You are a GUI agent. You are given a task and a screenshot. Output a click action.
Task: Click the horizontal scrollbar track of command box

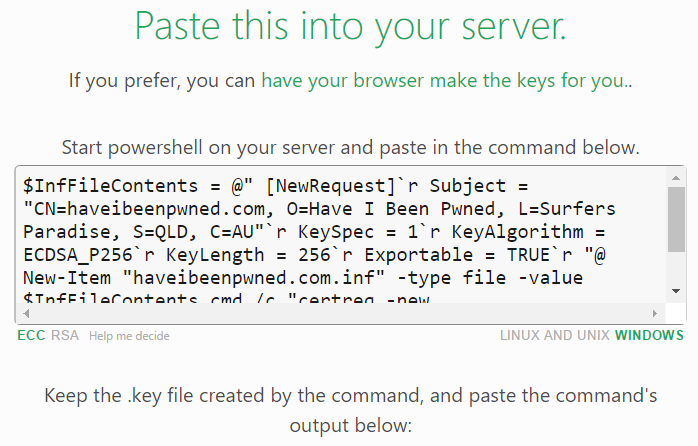pyautogui.click(x=341, y=313)
